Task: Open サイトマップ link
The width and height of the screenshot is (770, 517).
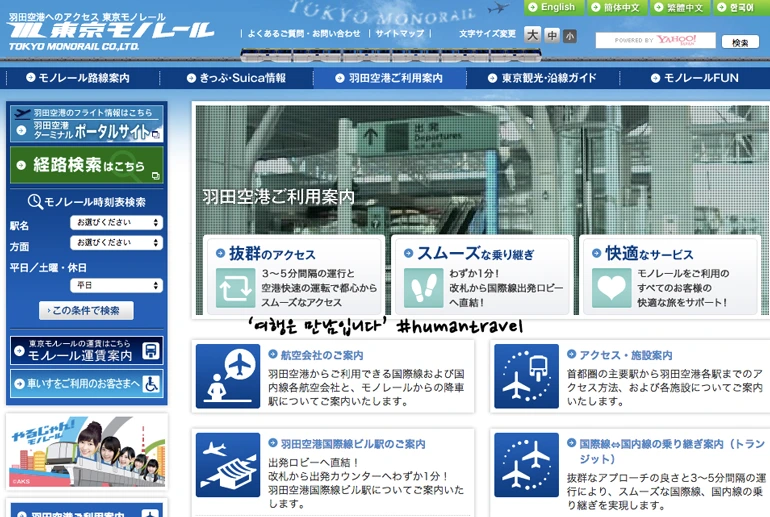Action: pyautogui.click(x=399, y=33)
